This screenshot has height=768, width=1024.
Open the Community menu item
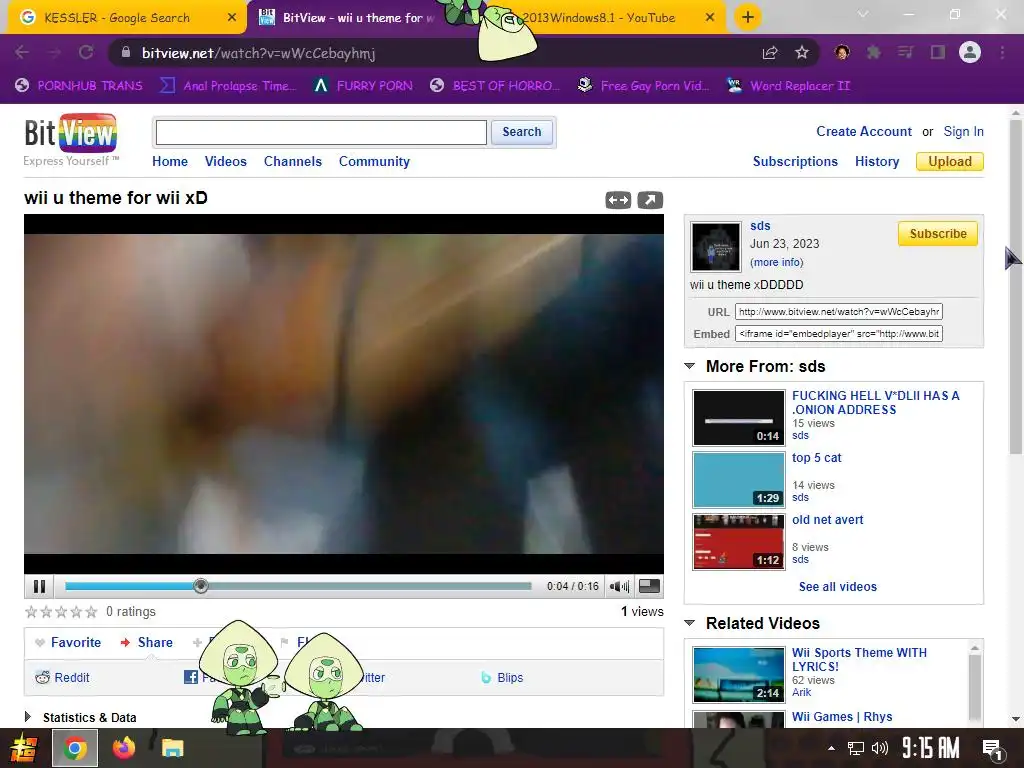pyautogui.click(x=374, y=161)
